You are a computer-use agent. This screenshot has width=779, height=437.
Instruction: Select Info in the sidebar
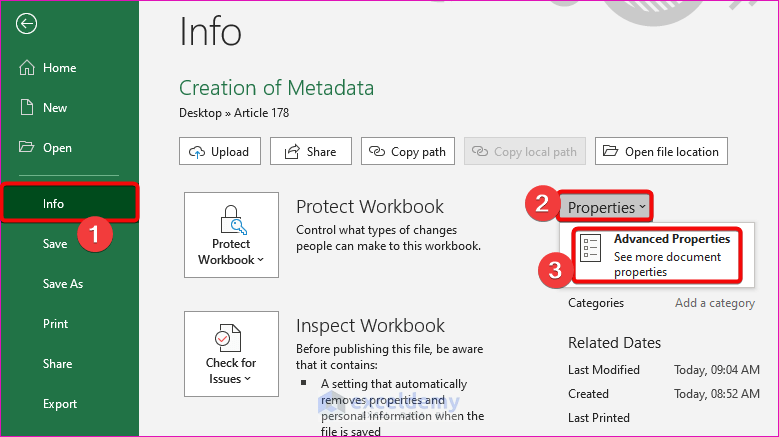(x=54, y=204)
